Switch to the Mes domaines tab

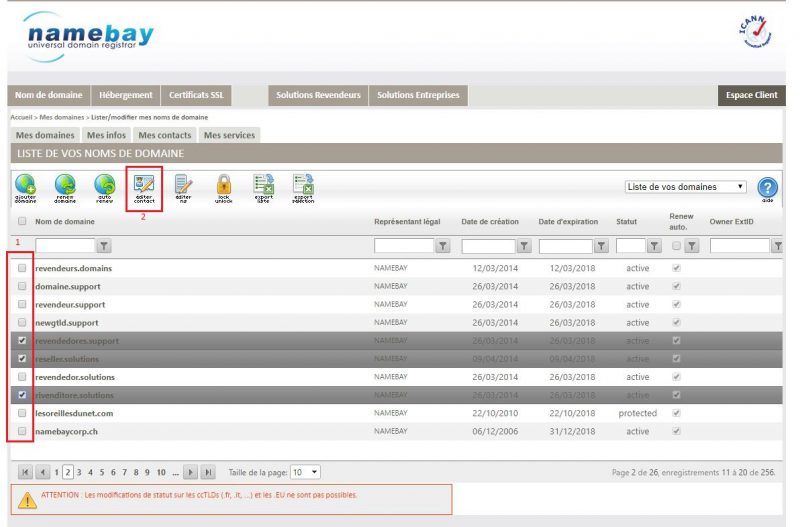point(45,135)
